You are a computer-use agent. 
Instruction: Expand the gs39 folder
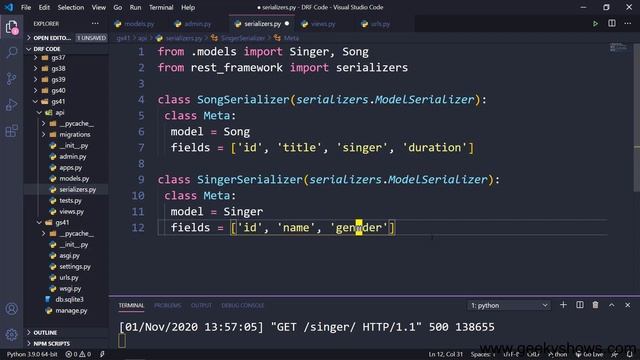point(58,80)
